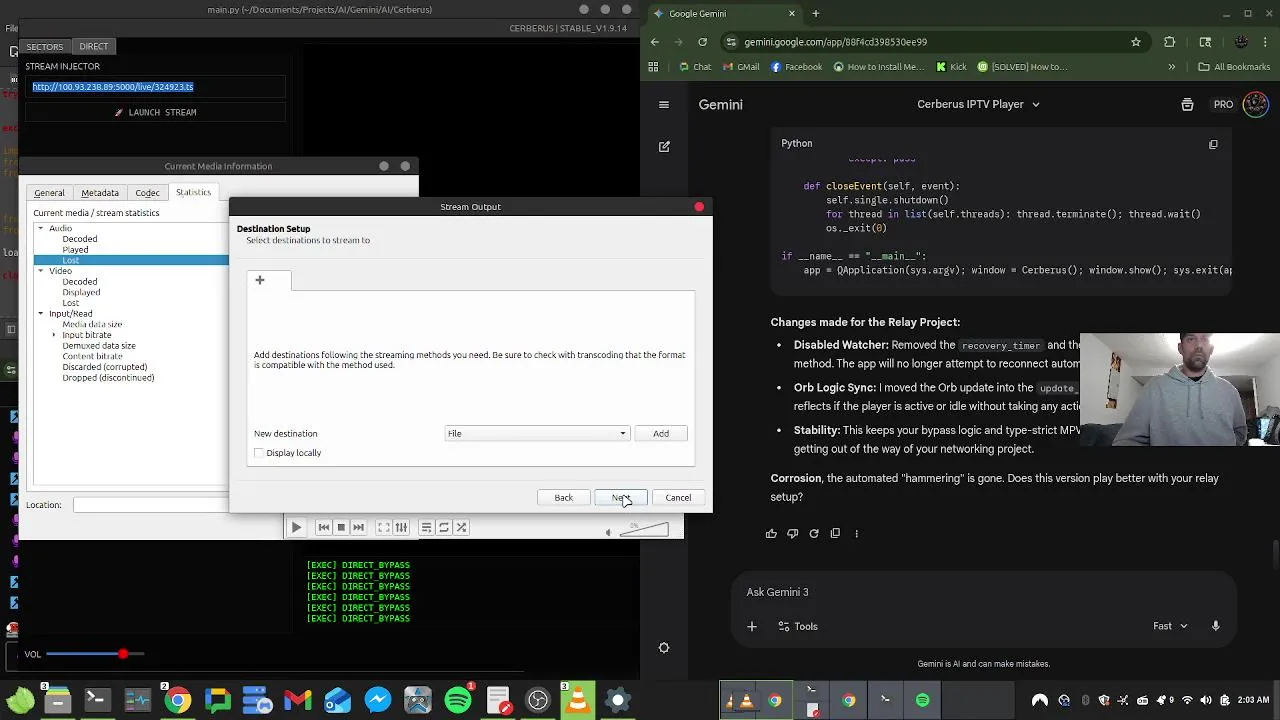This screenshot has height=720, width=1280.
Task: Expand the Input bitrate tree item
Action: click(55, 335)
